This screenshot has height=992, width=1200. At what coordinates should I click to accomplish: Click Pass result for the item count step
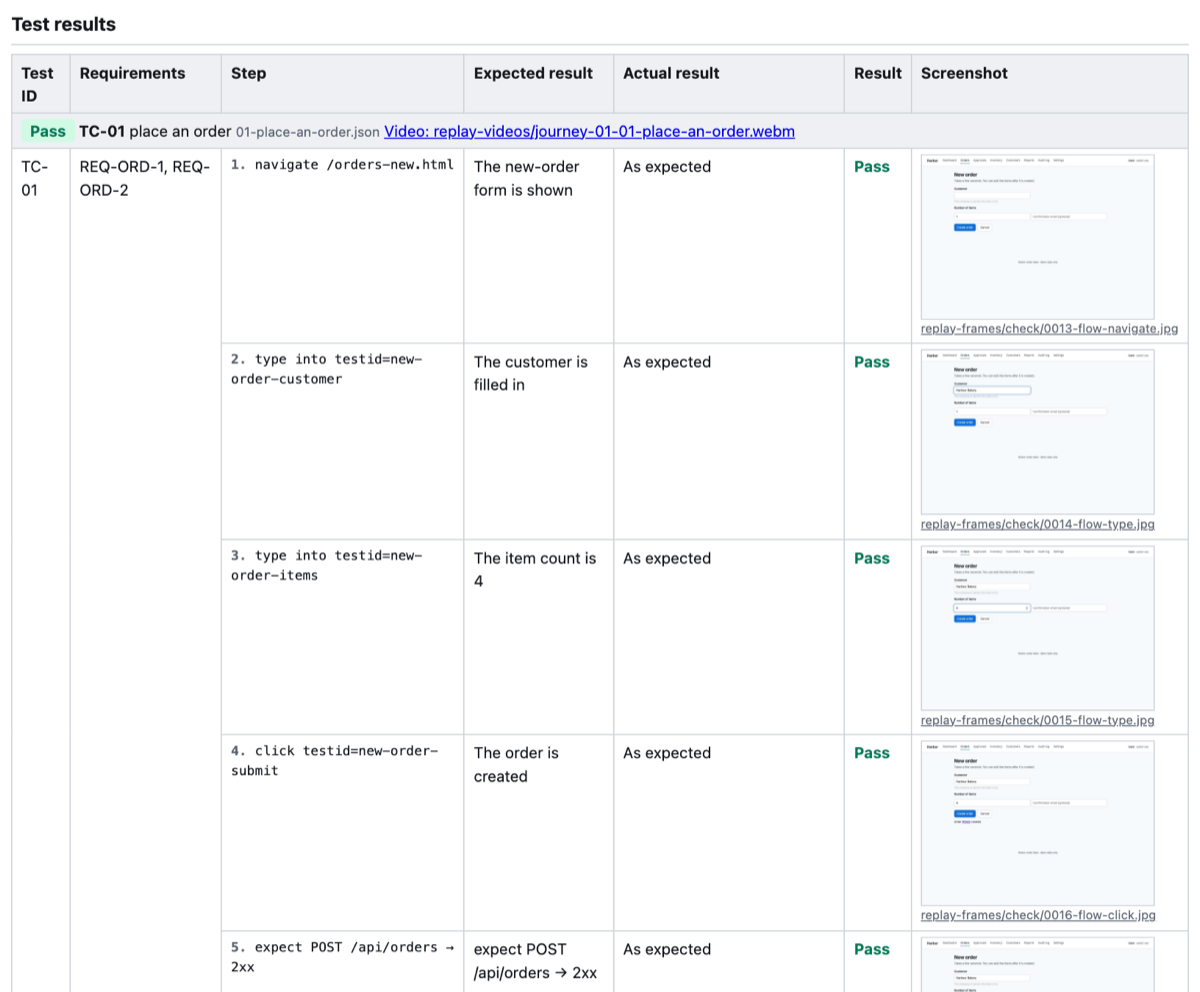872,558
